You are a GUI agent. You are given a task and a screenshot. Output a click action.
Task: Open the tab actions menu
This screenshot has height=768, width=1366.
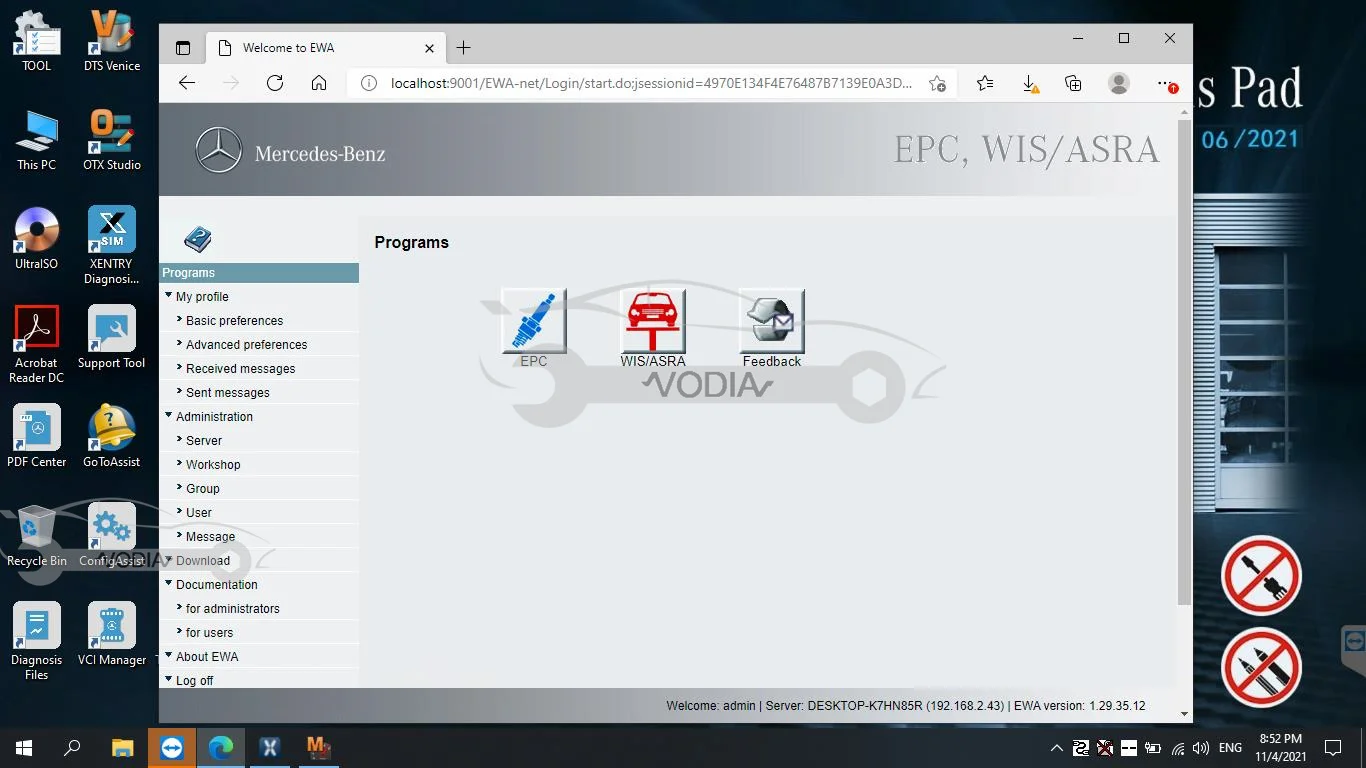pyautogui.click(x=183, y=47)
